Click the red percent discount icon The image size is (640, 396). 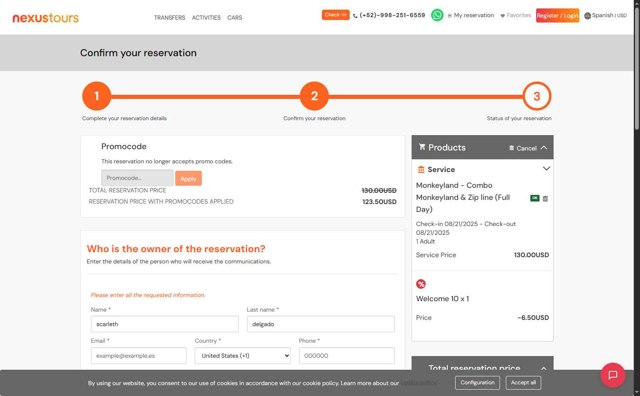pyautogui.click(x=421, y=284)
